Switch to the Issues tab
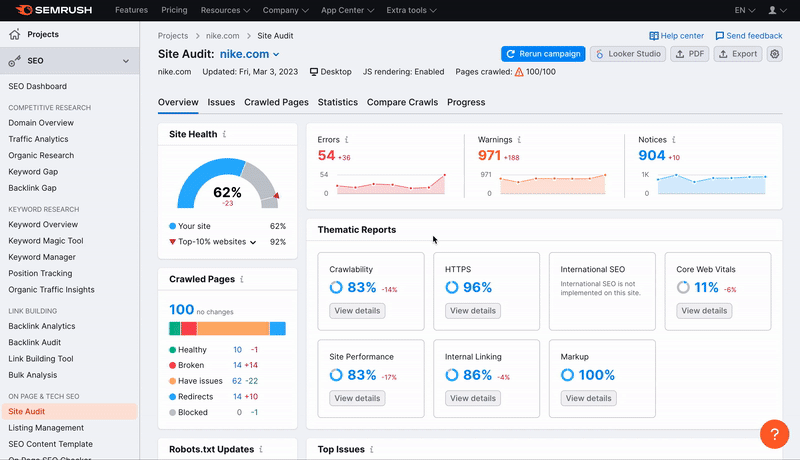The height and width of the screenshot is (460, 800). pyautogui.click(x=221, y=103)
